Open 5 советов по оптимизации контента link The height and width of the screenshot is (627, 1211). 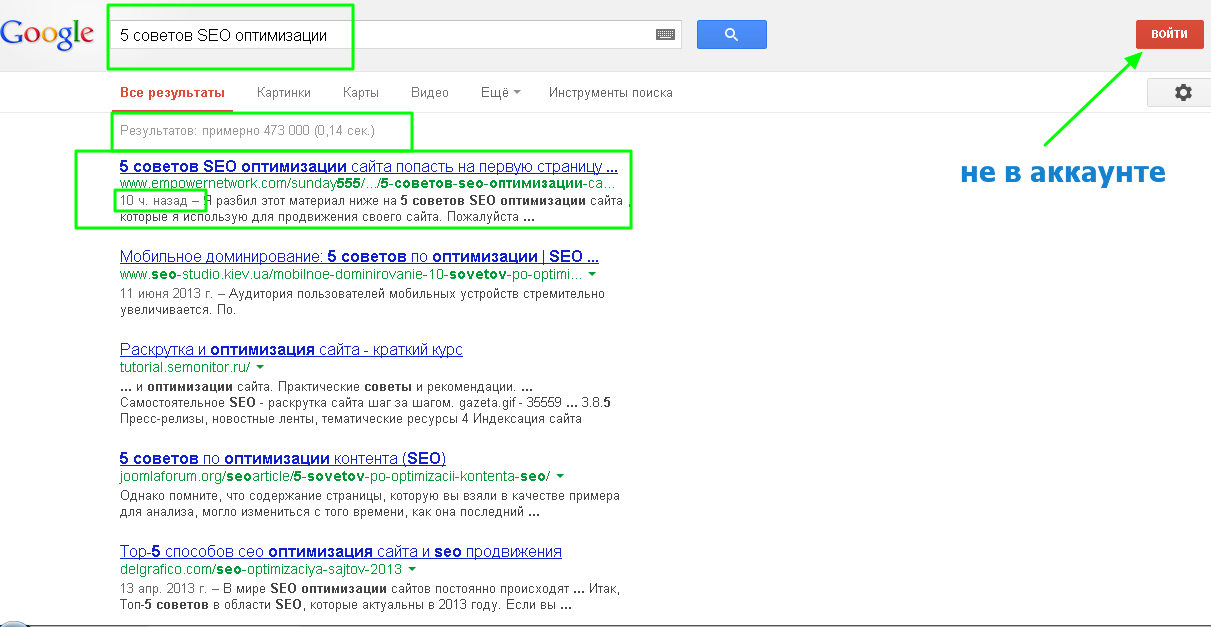tap(282, 458)
